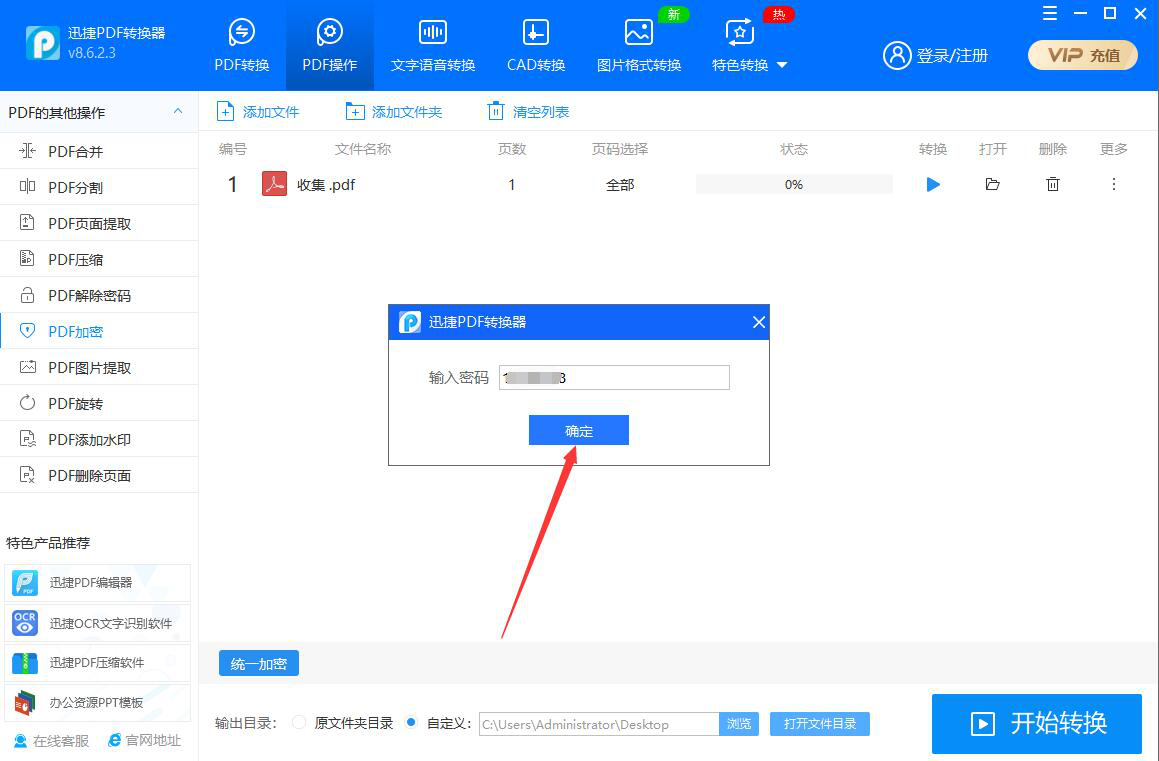Select PDF删除页面 in sidebar
This screenshot has width=1159, height=761.
point(99,475)
